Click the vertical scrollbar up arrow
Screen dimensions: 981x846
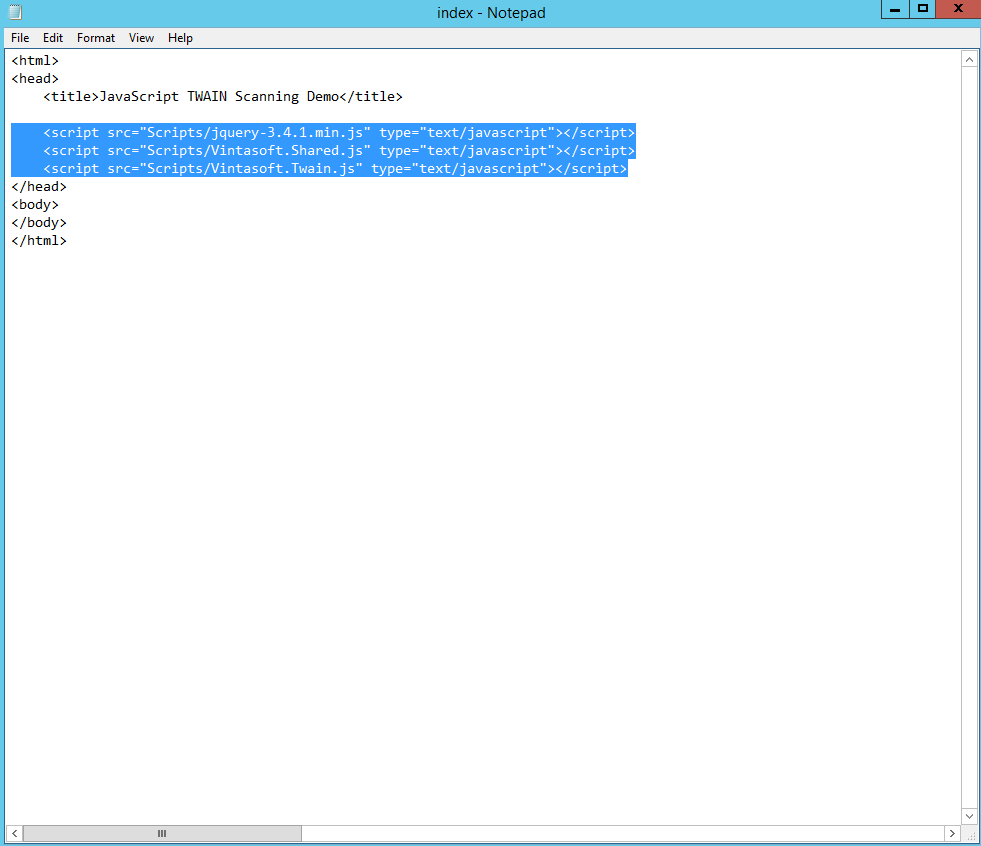point(968,60)
